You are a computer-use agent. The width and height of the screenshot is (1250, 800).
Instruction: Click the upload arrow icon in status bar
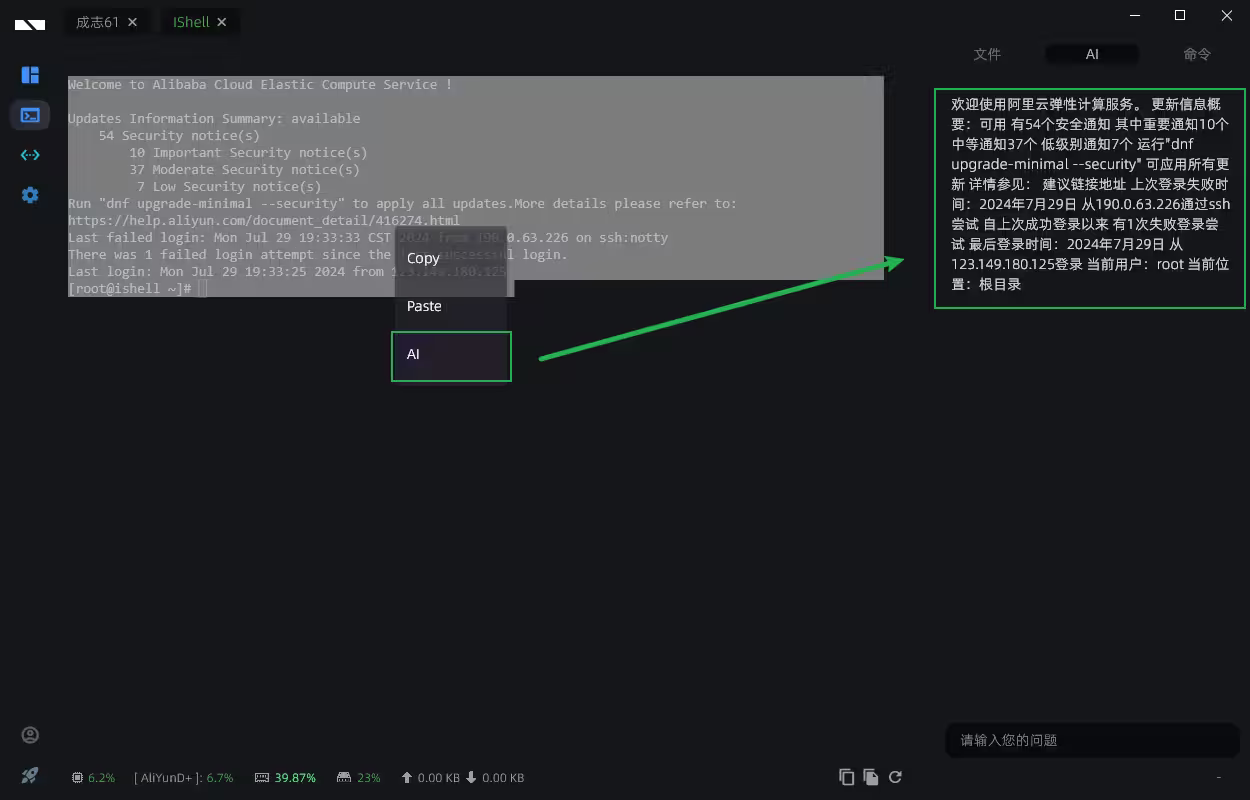pyautogui.click(x=406, y=777)
